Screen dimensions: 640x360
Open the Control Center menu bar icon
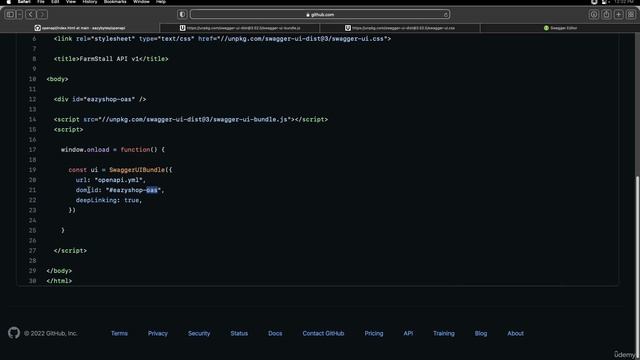(x=605, y=2)
